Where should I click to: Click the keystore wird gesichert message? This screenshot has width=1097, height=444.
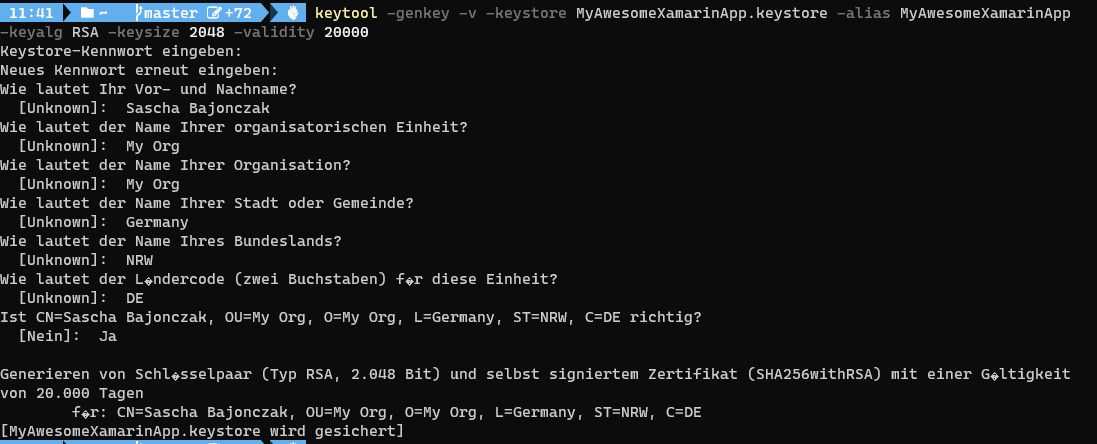click(202, 431)
